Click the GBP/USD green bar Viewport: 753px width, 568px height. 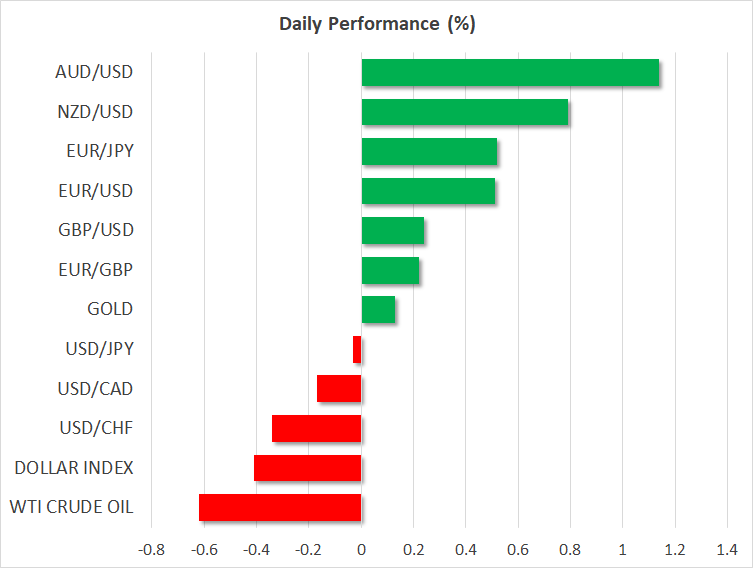[392, 231]
